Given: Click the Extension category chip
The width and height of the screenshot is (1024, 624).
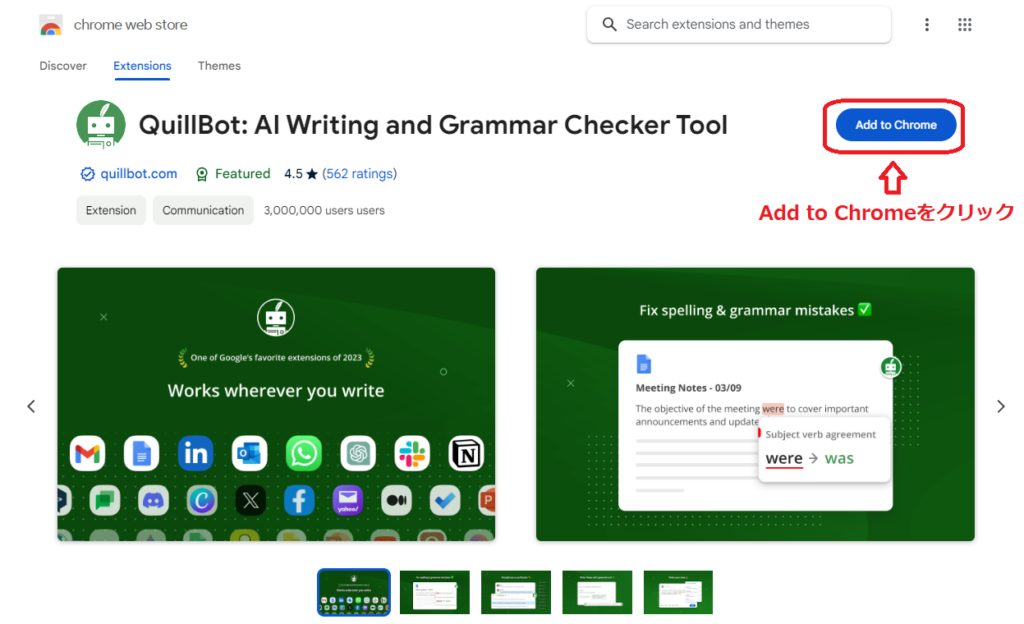Looking at the screenshot, I should click(111, 210).
